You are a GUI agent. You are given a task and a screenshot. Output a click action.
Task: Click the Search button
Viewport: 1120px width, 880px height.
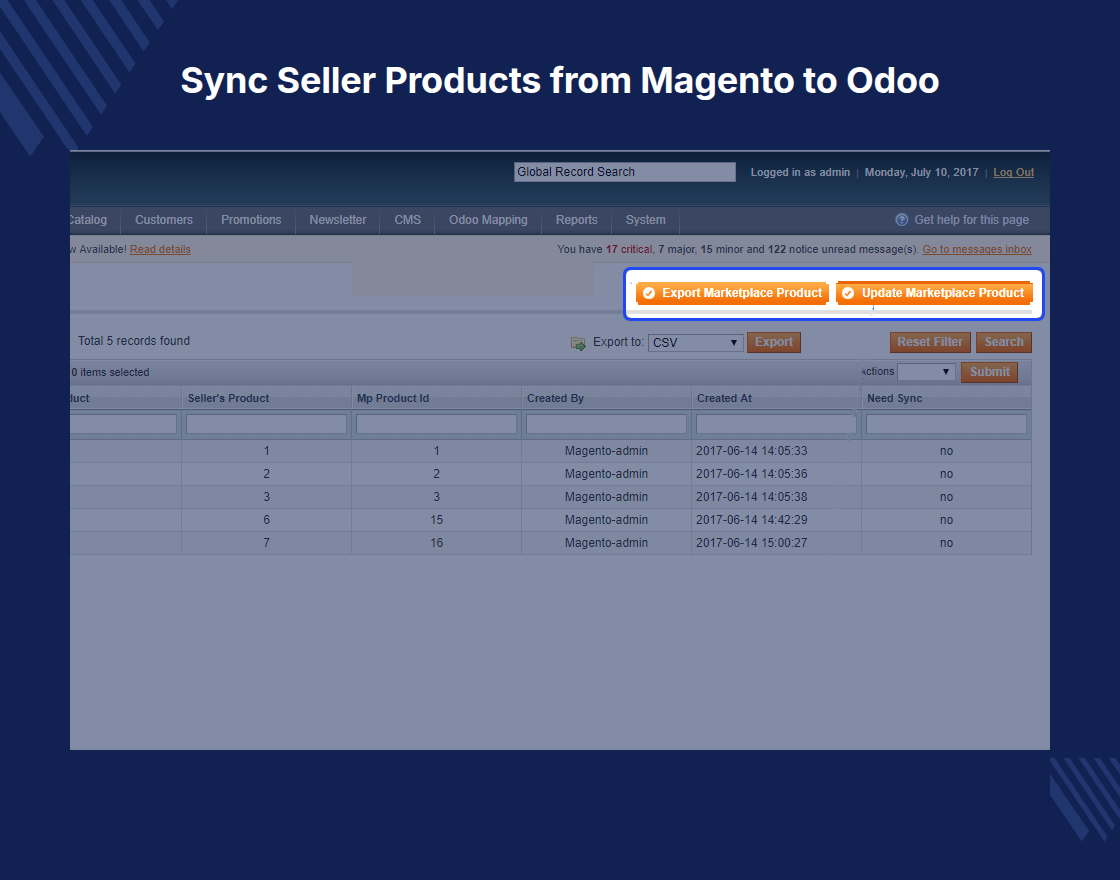point(1004,342)
